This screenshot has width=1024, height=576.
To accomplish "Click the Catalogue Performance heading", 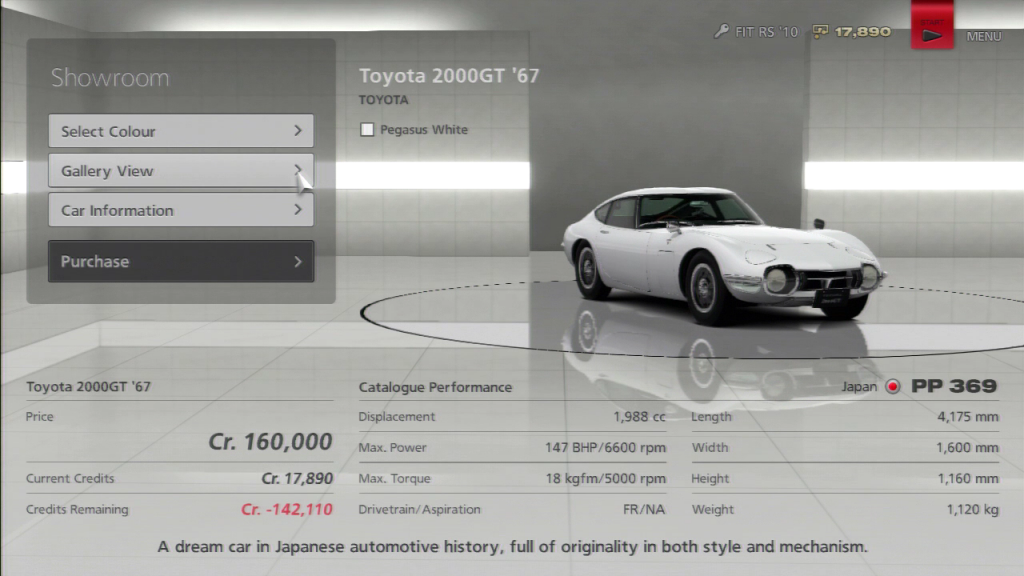I will 435,387.
